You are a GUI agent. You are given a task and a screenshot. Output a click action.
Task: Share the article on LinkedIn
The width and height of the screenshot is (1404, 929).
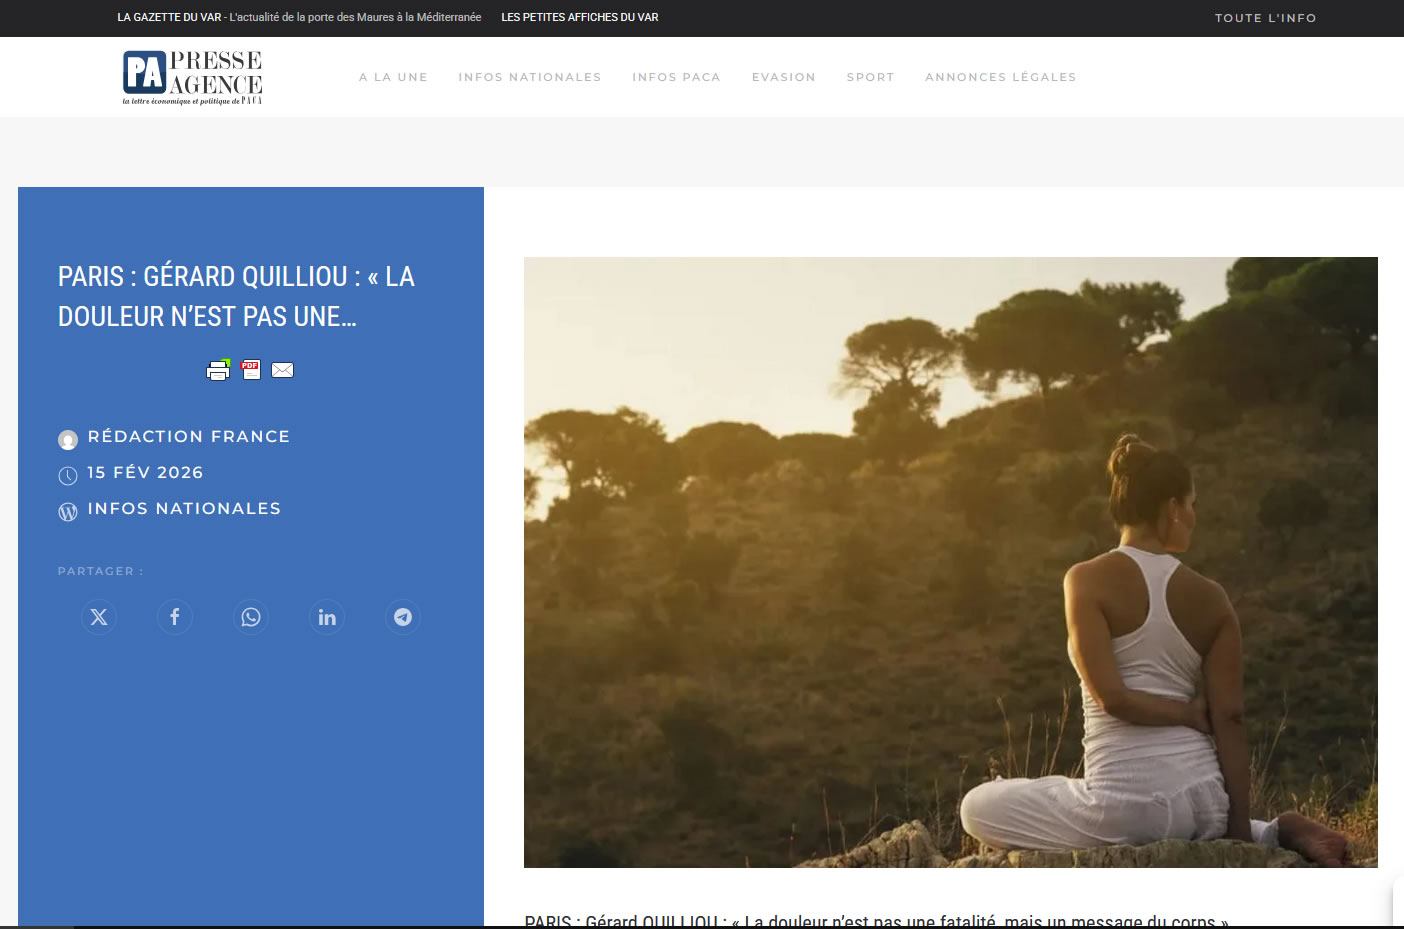tap(326, 617)
